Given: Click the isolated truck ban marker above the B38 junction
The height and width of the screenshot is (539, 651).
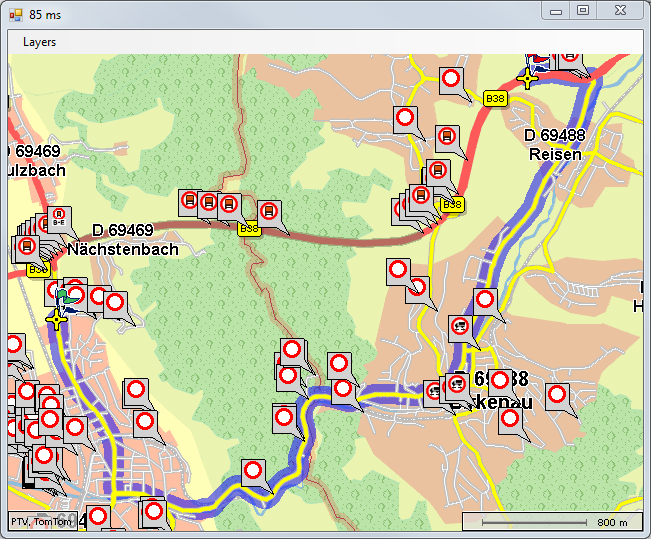Looking at the screenshot, I should [x=446, y=136].
